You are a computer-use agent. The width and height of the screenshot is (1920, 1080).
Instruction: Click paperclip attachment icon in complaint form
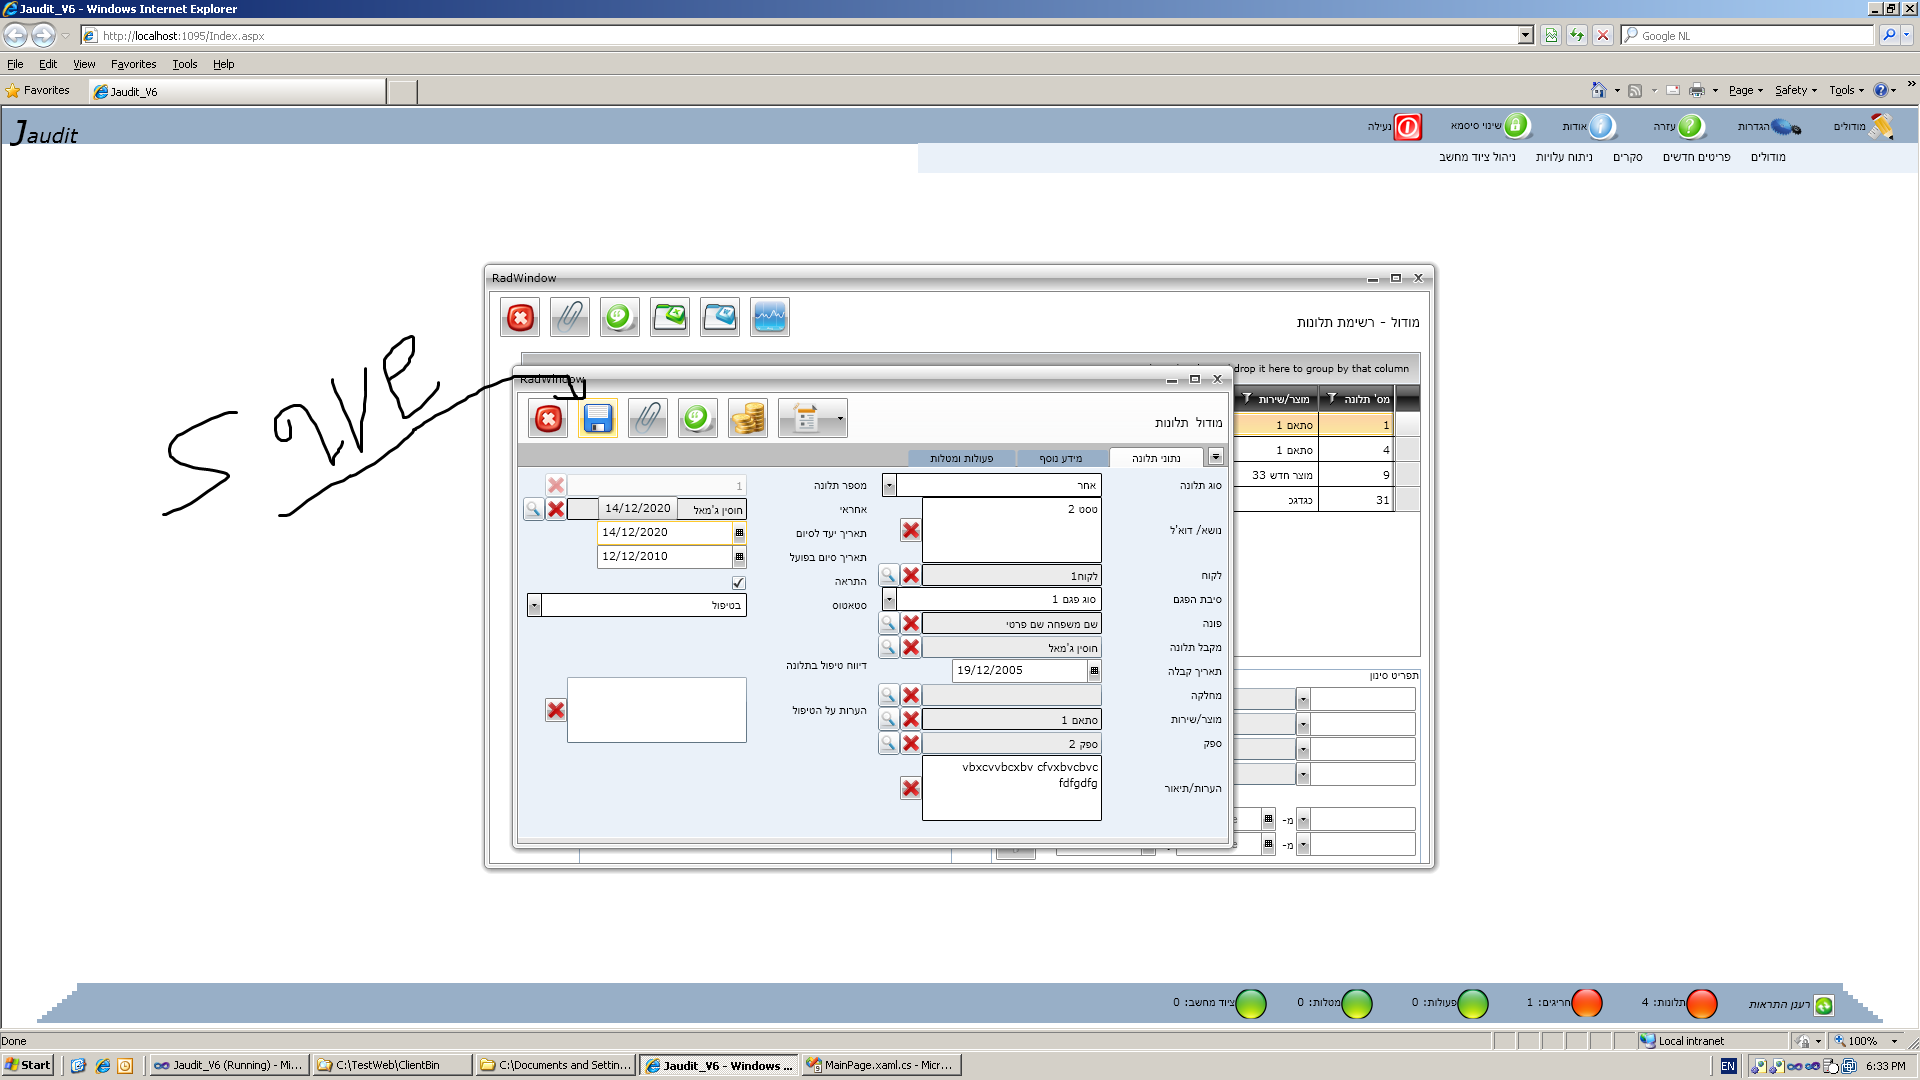(x=648, y=418)
